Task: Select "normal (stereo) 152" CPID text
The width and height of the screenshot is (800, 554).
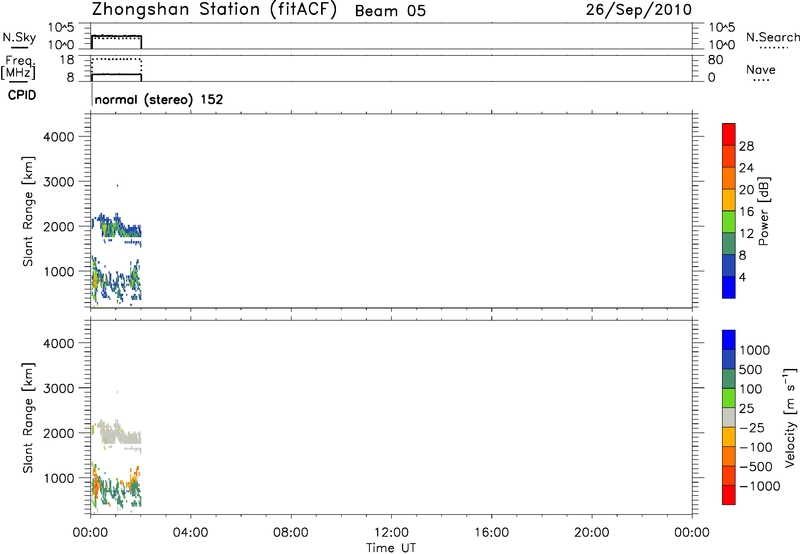Action: [159, 99]
